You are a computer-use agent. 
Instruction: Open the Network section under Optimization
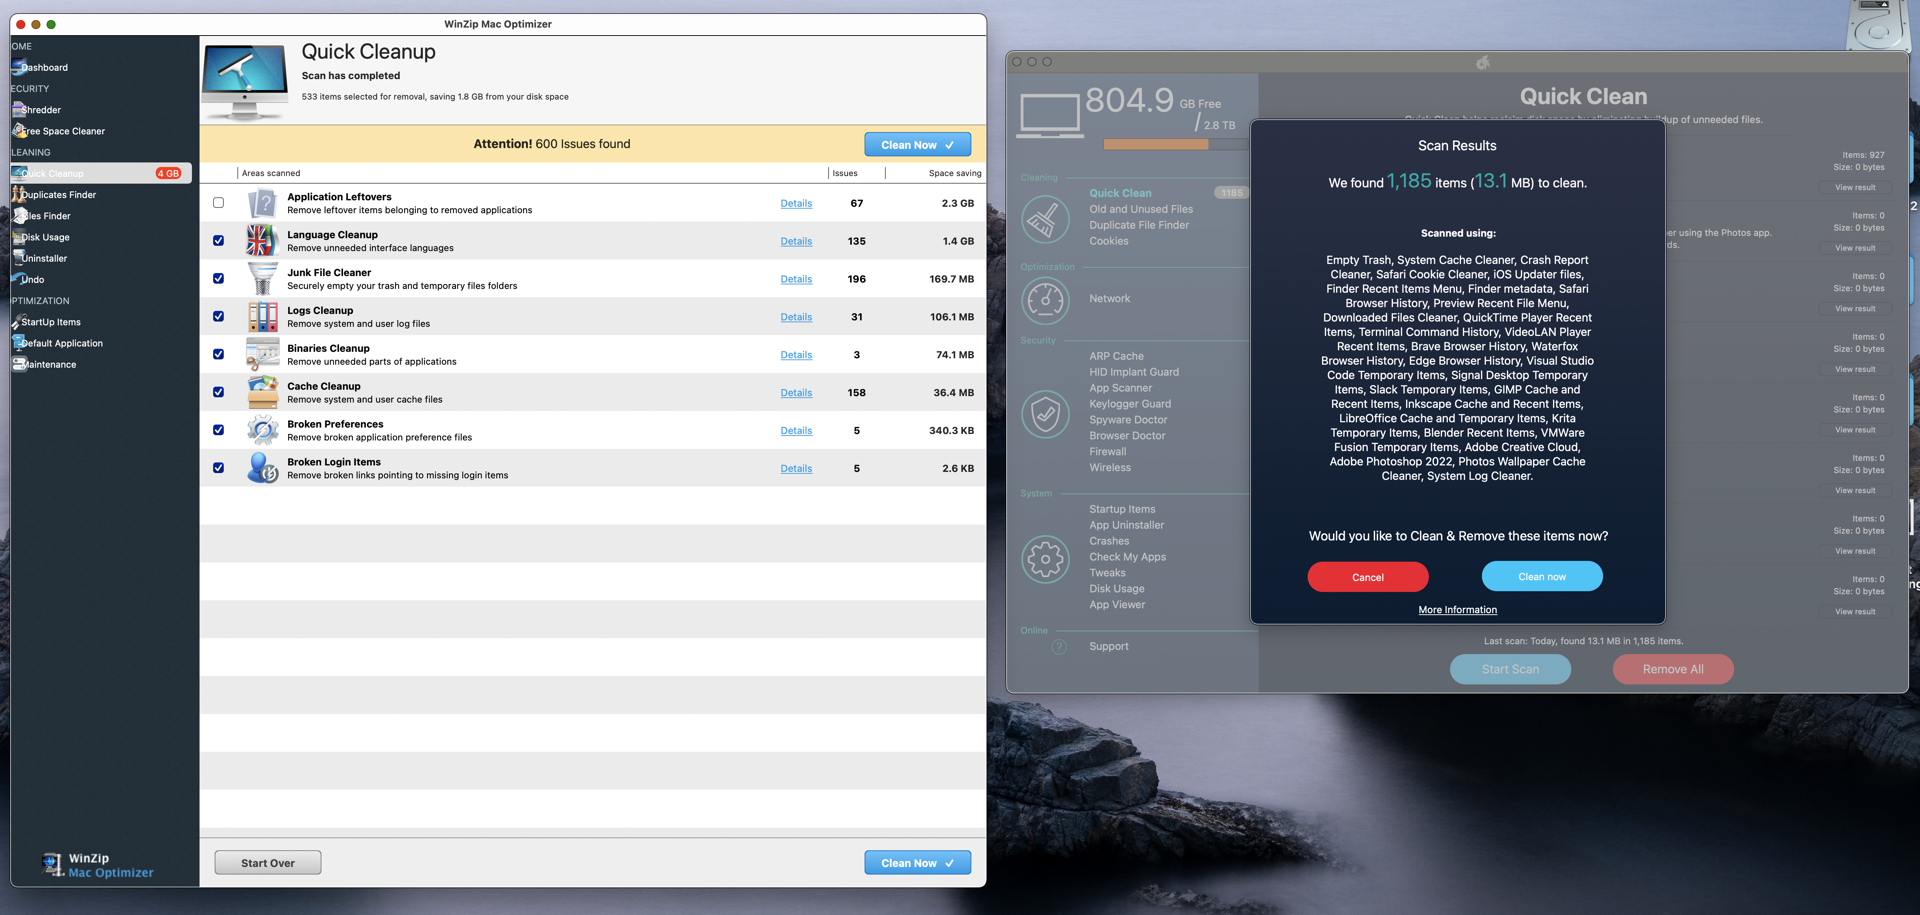[x=1109, y=298]
